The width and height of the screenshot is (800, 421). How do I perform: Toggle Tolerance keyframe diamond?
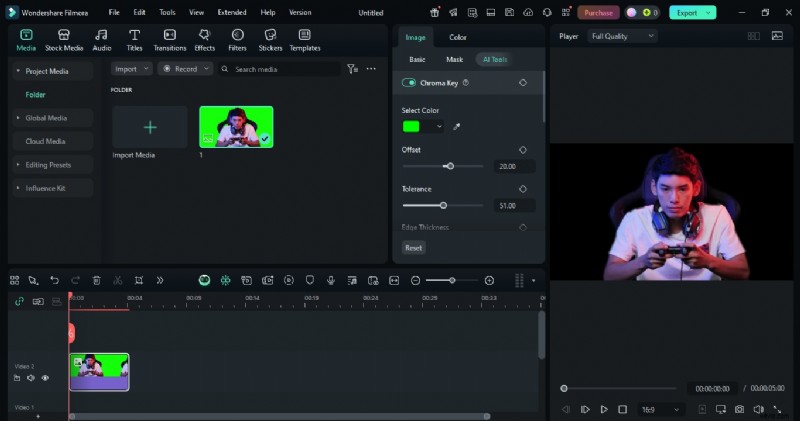pyautogui.click(x=523, y=189)
